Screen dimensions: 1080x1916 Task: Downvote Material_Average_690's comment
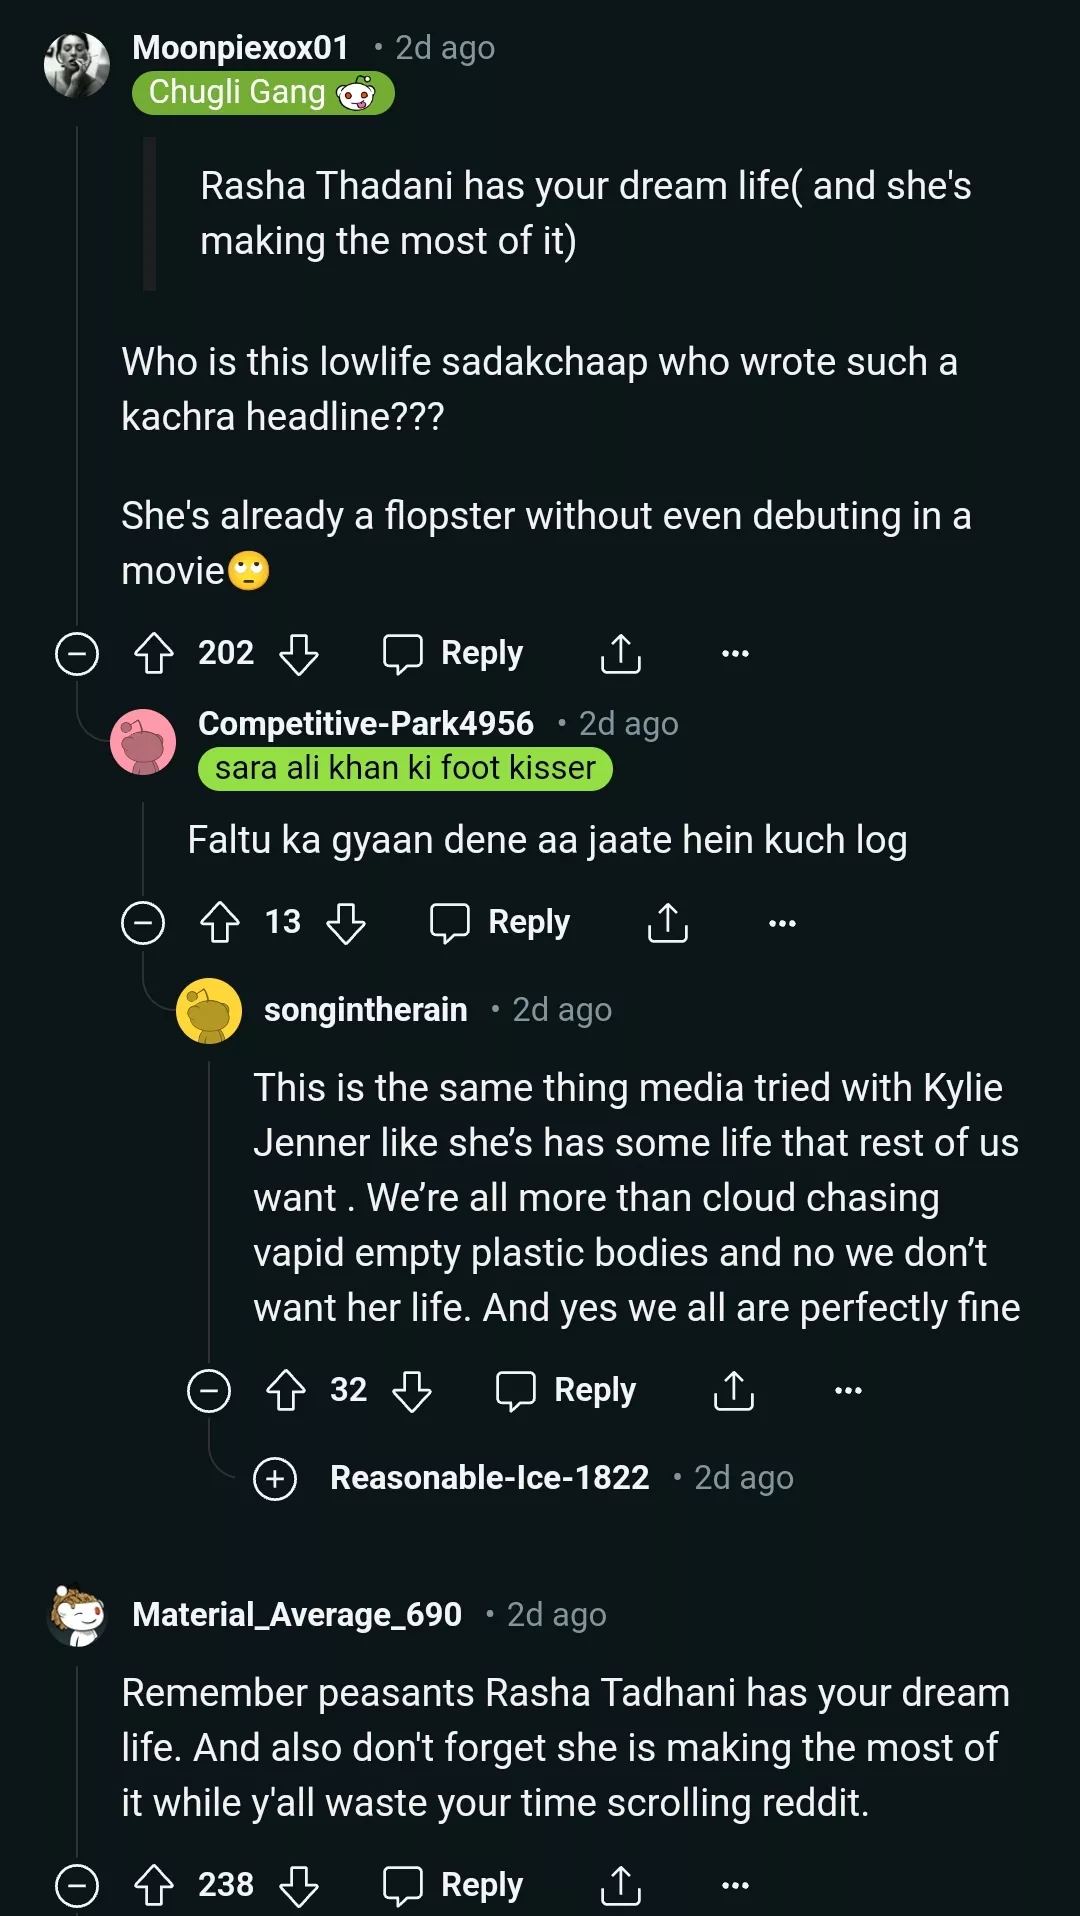tap(298, 1886)
